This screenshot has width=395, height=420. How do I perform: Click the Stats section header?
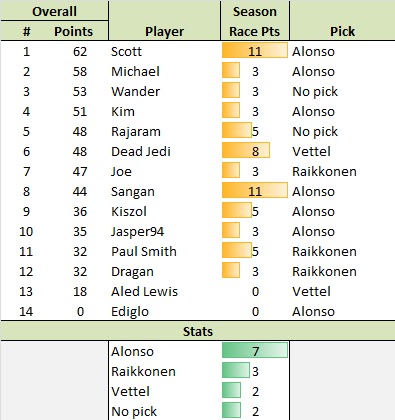[198, 331]
